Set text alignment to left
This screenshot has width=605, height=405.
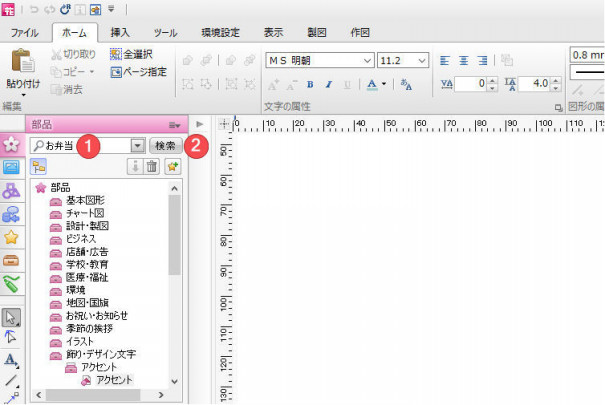click(446, 60)
